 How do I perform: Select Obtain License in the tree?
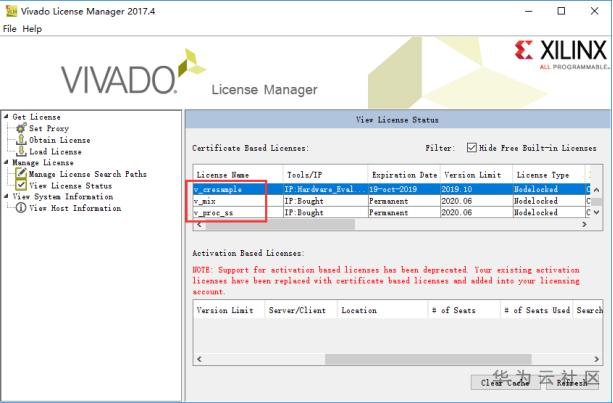click(59, 140)
